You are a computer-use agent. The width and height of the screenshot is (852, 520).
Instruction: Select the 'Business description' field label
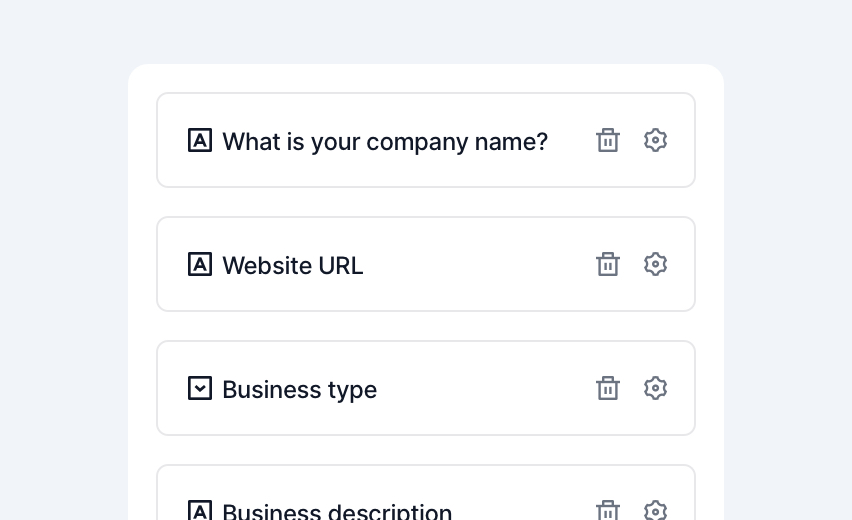[x=337, y=511]
